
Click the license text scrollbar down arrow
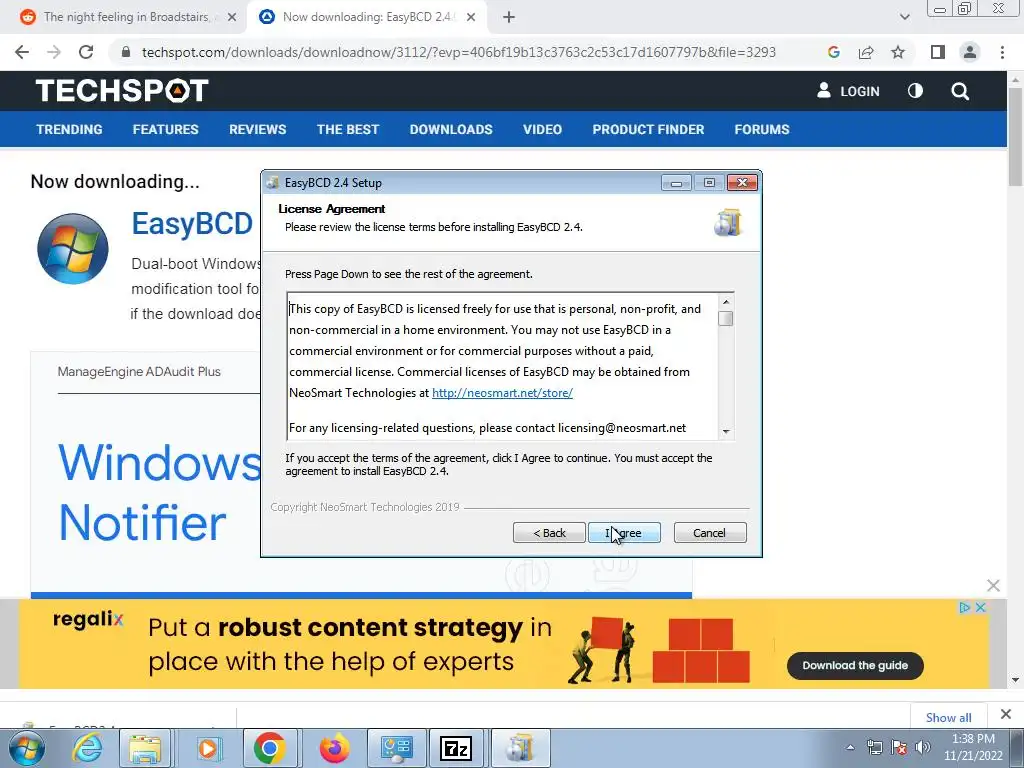[x=726, y=432]
